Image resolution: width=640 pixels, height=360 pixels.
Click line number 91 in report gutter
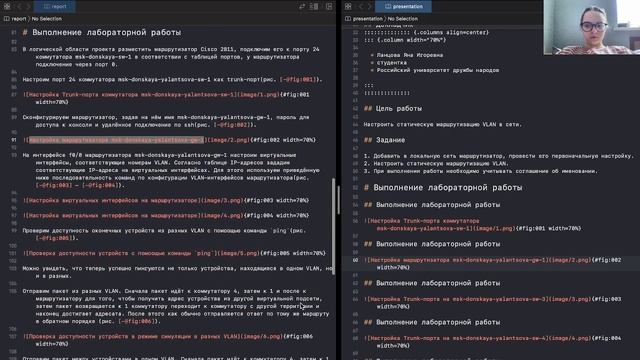14,140
